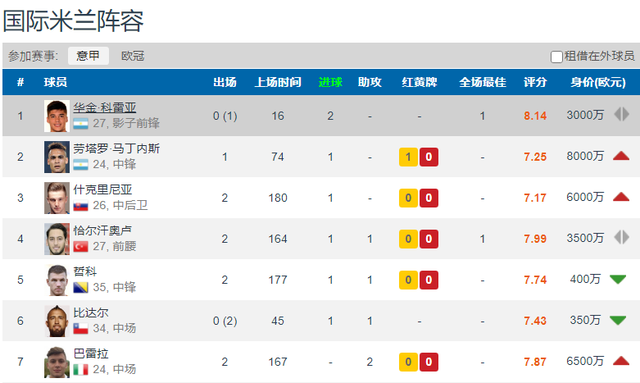
Task: Sort by 上场时间 column header
Action: click(x=278, y=82)
